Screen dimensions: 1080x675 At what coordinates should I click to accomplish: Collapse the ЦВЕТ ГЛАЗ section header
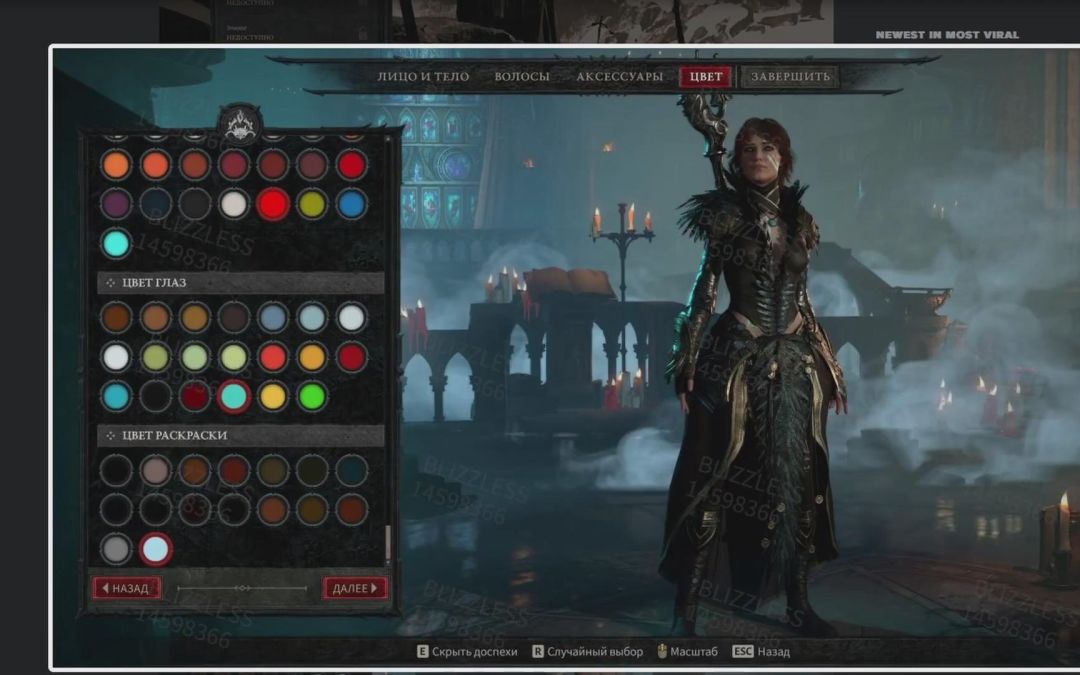pyautogui.click(x=240, y=282)
